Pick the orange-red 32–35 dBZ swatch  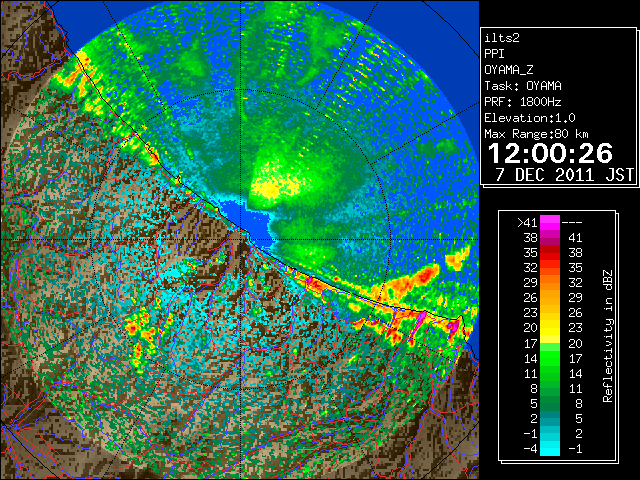click(x=550, y=268)
